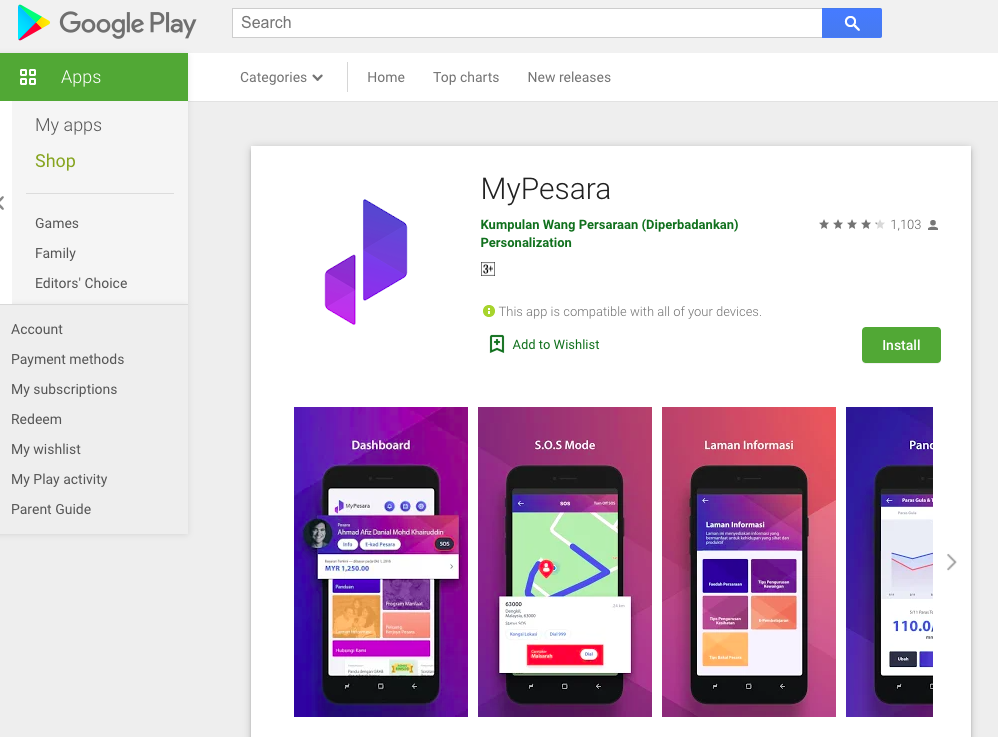
Task: Open the Categories dropdown
Action: tap(281, 77)
